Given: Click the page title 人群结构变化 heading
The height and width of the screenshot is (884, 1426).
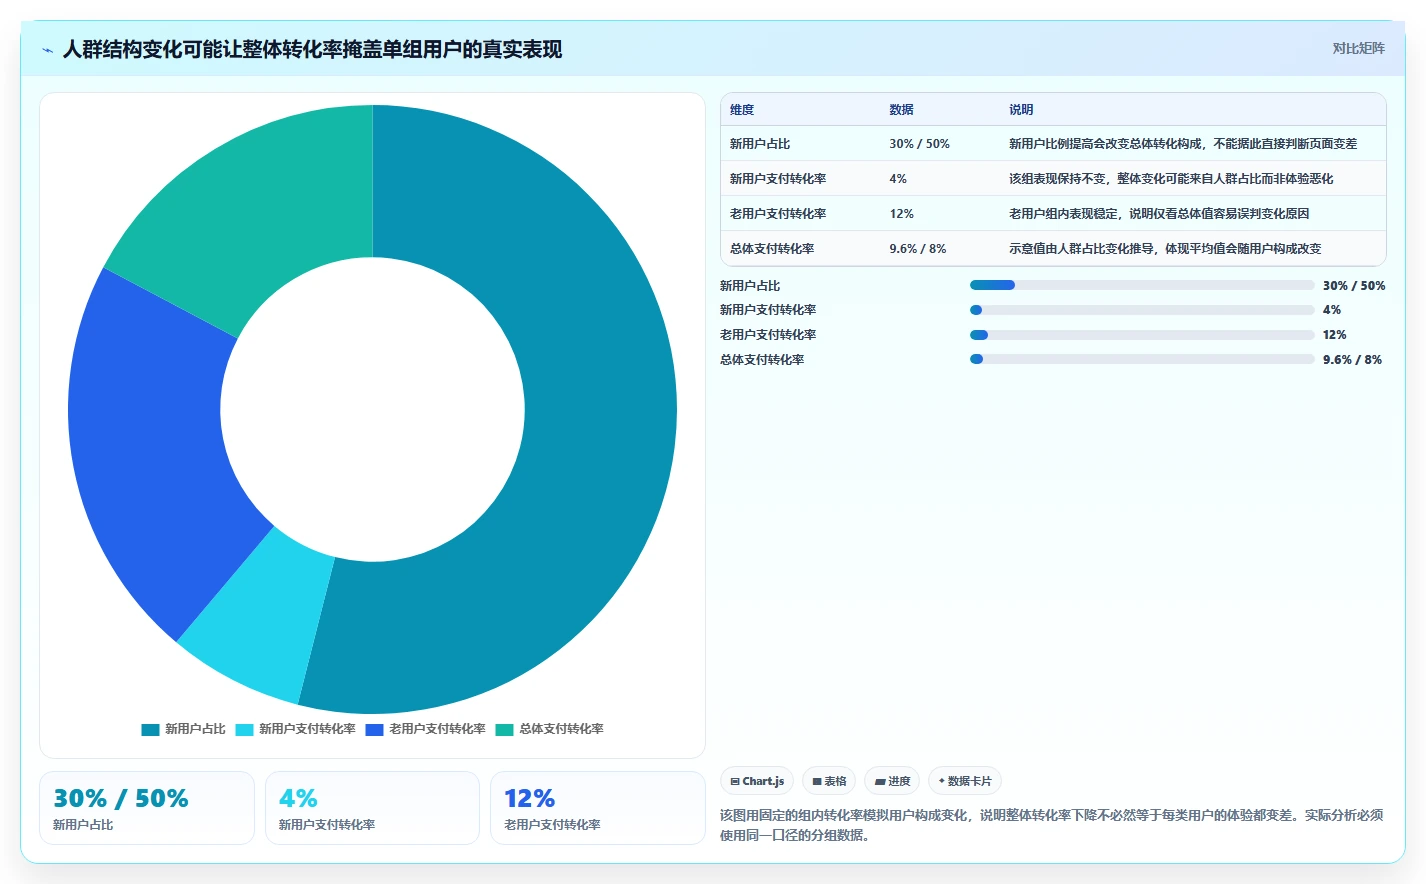Looking at the screenshot, I should pyautogui.click(x=312, y=49).
